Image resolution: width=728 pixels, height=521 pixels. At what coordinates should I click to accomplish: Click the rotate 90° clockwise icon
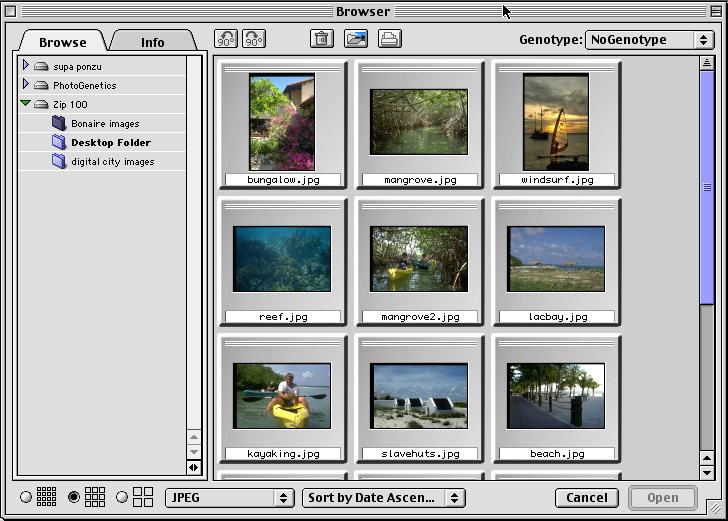point(254,39)
